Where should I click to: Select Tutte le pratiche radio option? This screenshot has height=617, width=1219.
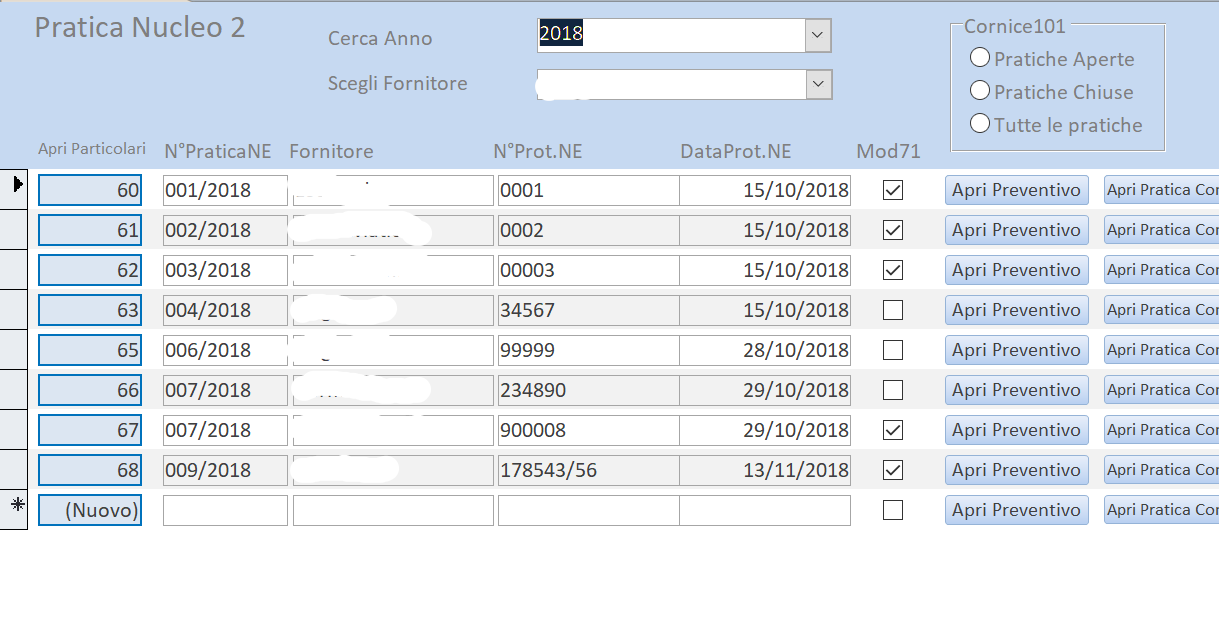pyautogui.click(x=980, y=124)
